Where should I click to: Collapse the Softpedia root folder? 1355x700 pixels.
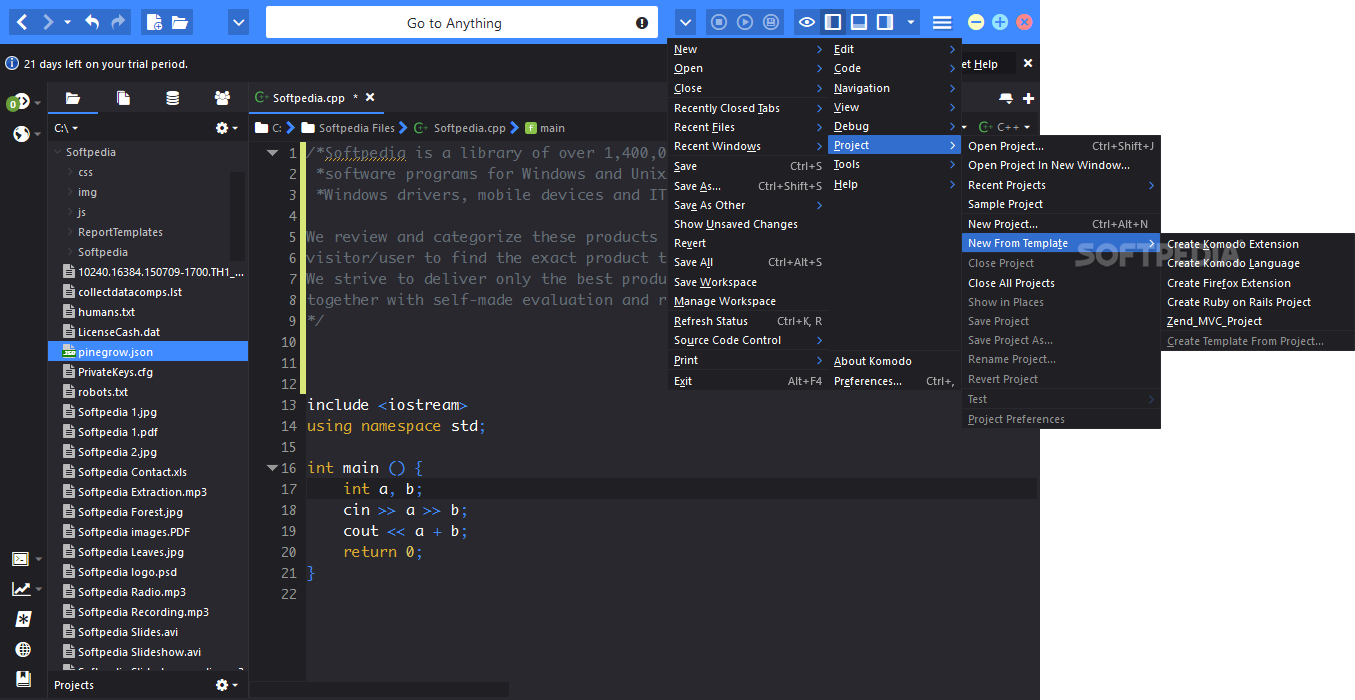tap(56, 152)
